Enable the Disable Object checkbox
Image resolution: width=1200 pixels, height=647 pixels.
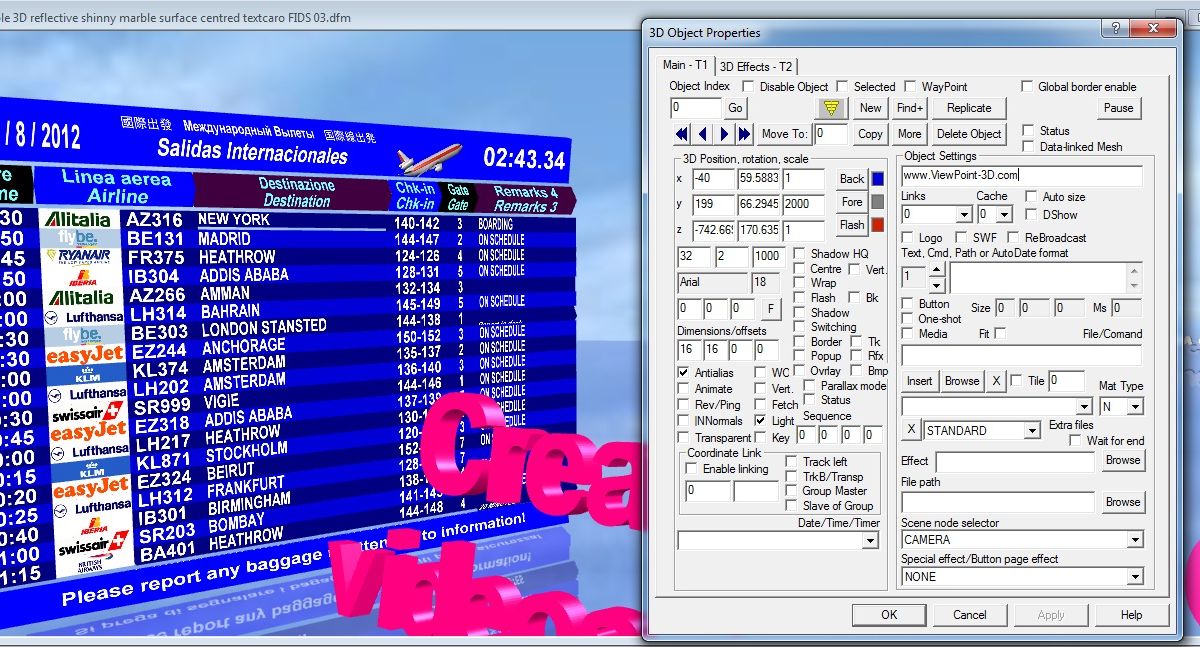click(749, 87)
